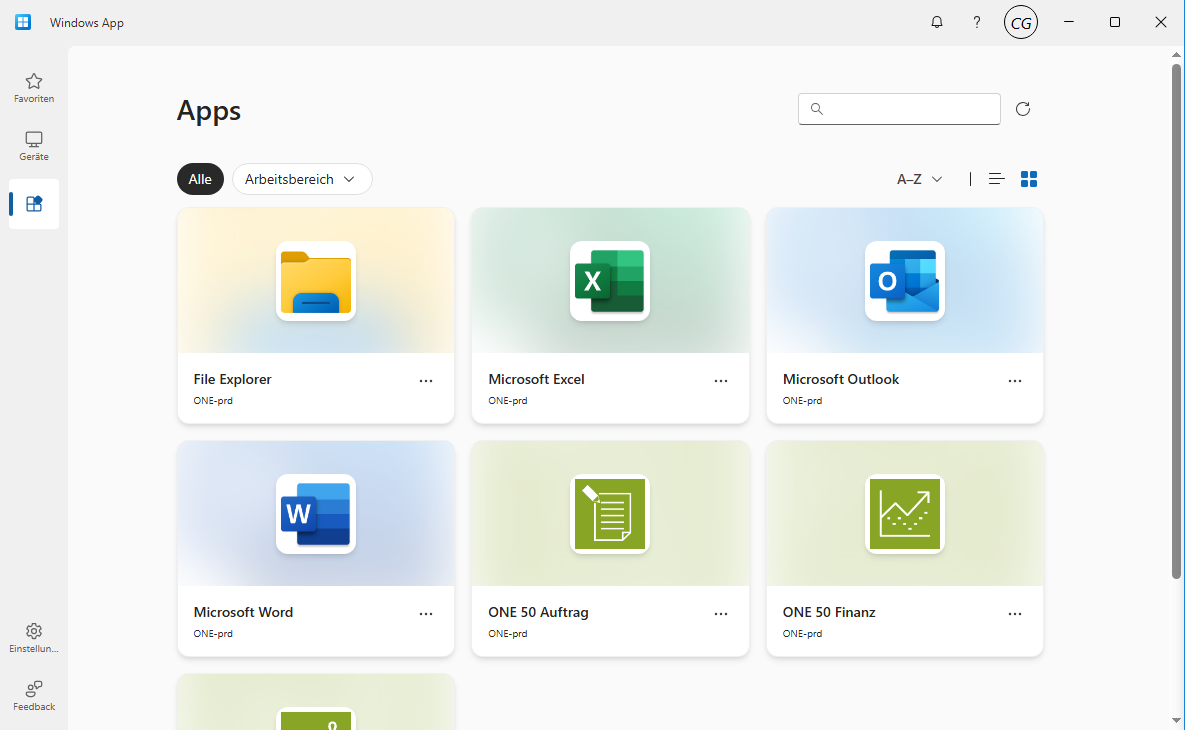Image resolution: width=1185 pixels, height=730 pixels.
Task: Click ONE-prd label under File Explorer
Action: (213, 401)
